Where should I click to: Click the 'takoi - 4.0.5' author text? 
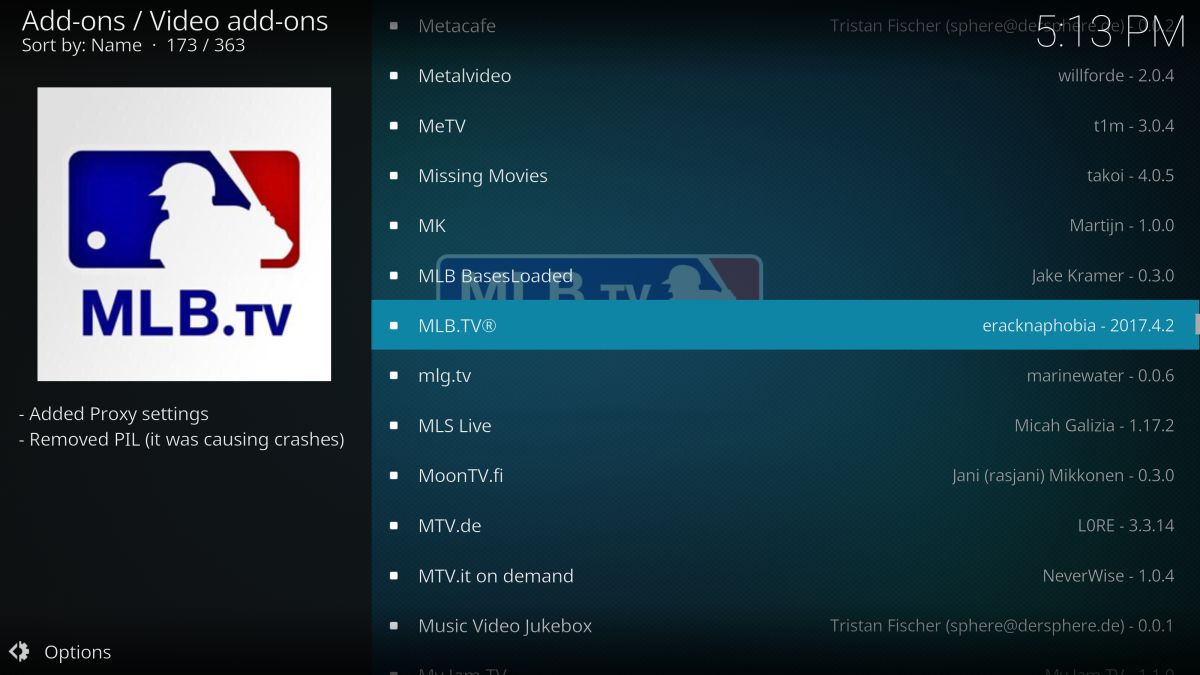(x=1131, y=175)
